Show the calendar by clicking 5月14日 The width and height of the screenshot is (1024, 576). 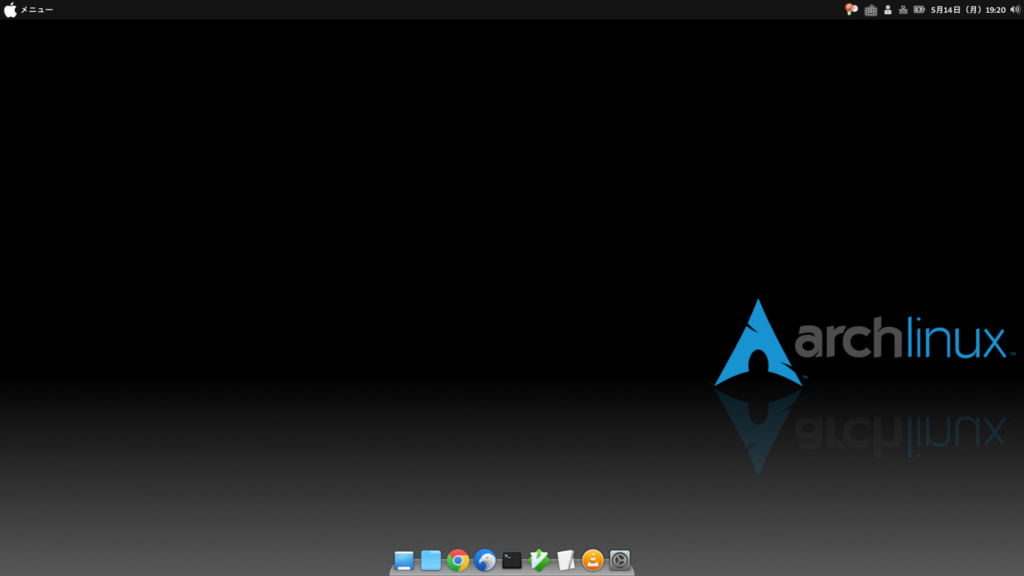pyautogui.click(x=944, y=9)
